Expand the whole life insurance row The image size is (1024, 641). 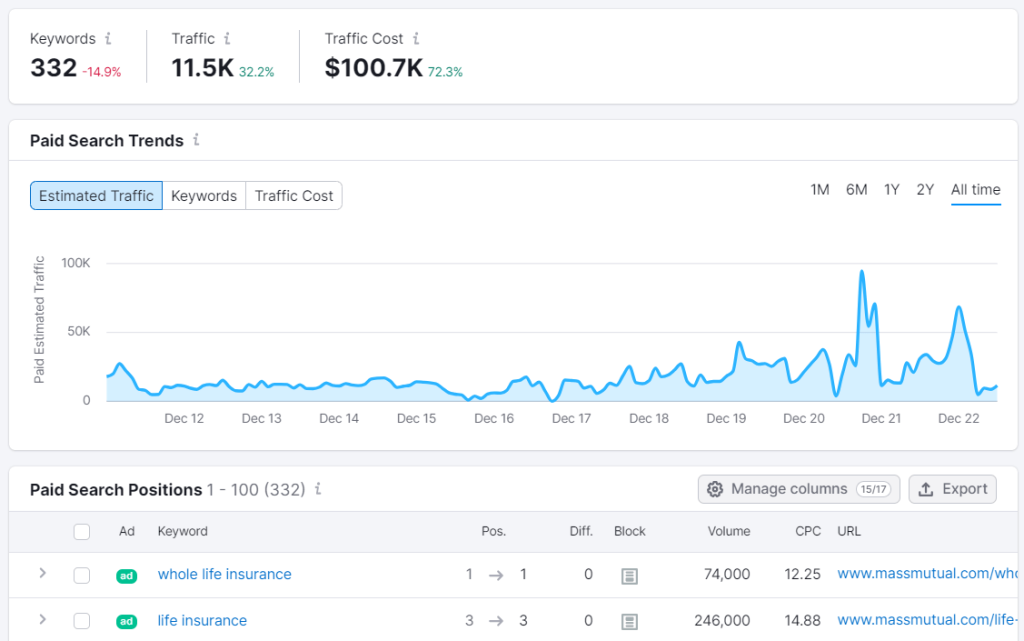pyautogui.click(x=42, y=574)
